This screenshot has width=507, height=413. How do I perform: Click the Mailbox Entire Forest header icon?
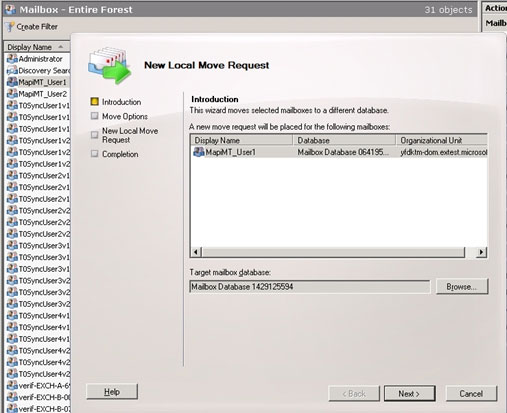coord(10,10)
